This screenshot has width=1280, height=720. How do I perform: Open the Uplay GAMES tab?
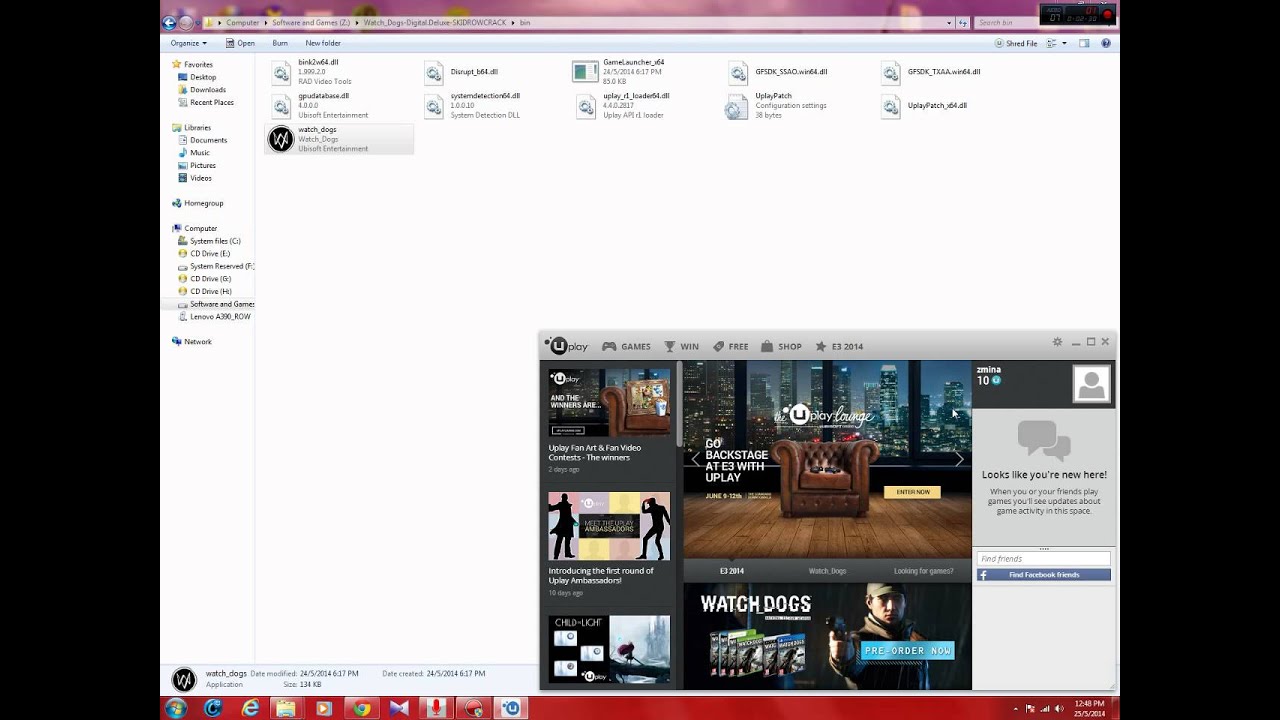point(626,346)
